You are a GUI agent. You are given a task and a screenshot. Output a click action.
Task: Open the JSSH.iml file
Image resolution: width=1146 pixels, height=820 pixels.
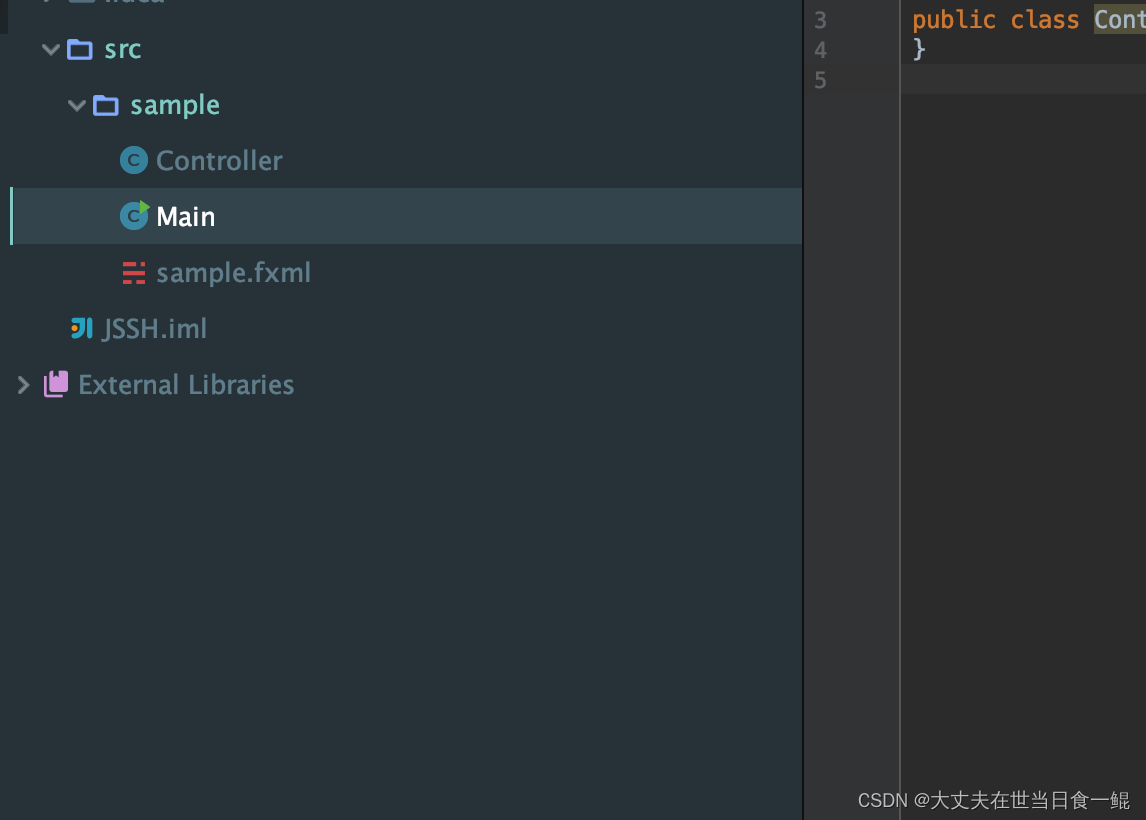pyautogui.click(x=155, y=329)
